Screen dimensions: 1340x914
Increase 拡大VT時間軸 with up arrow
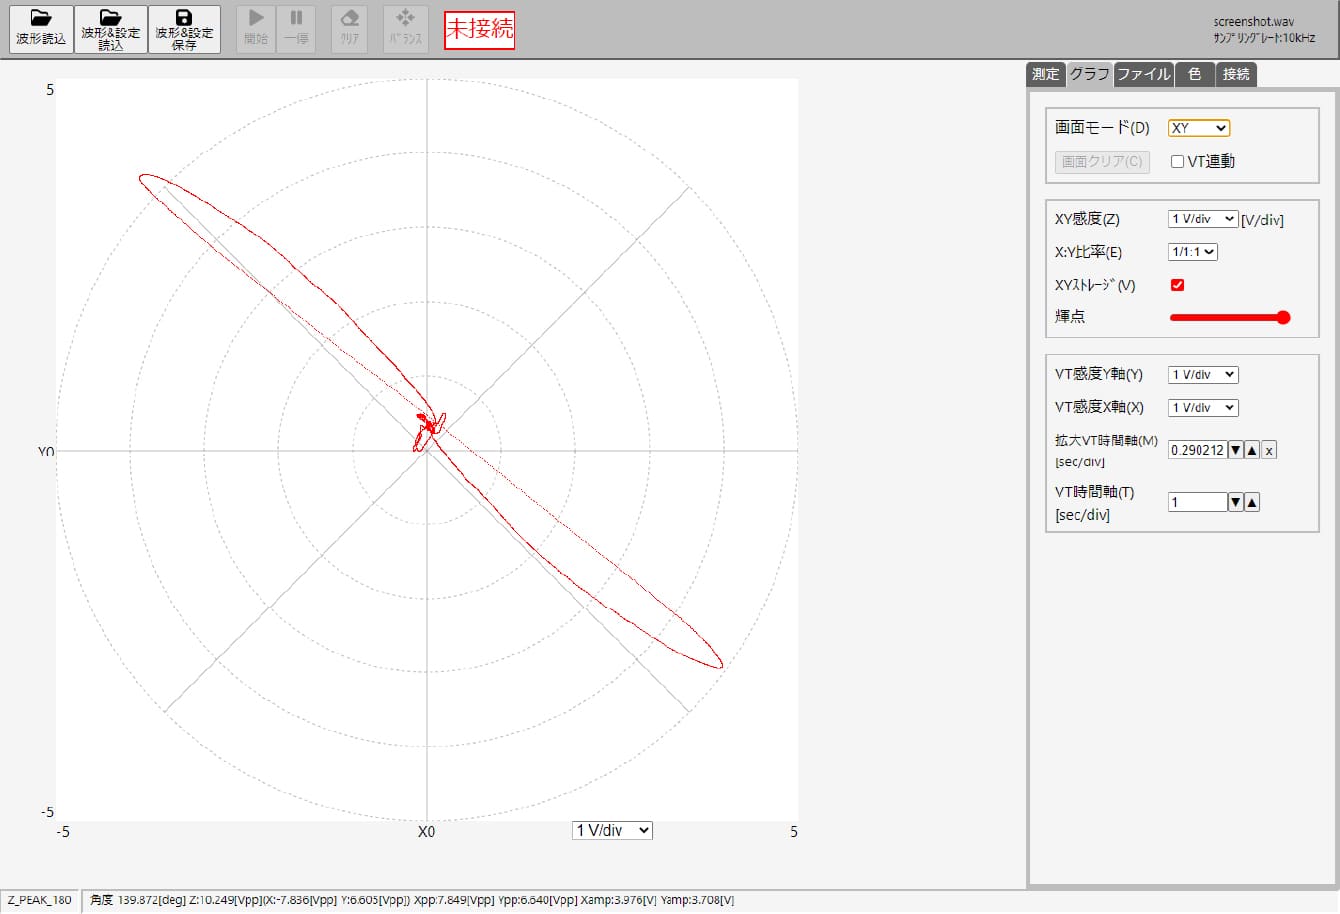tap(1252, 451)
